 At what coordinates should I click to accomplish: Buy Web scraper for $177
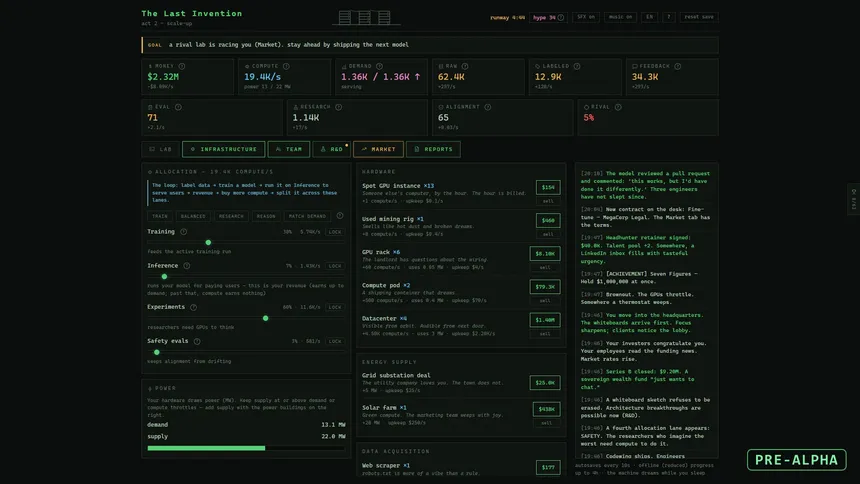click(548, 468)
